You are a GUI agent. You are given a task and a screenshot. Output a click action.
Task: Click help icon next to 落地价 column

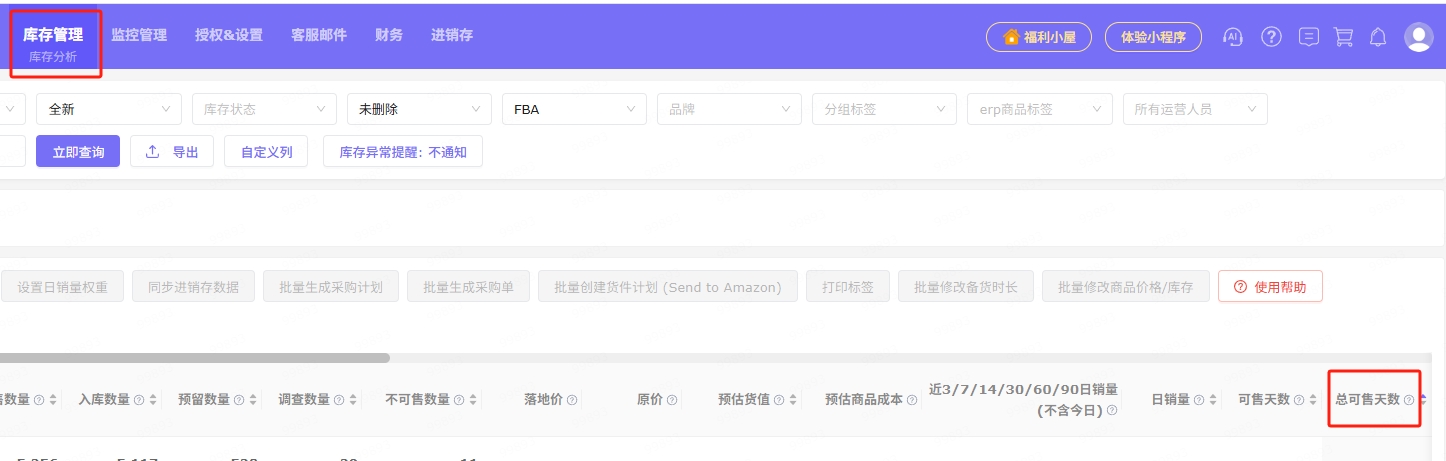(572, 400)
